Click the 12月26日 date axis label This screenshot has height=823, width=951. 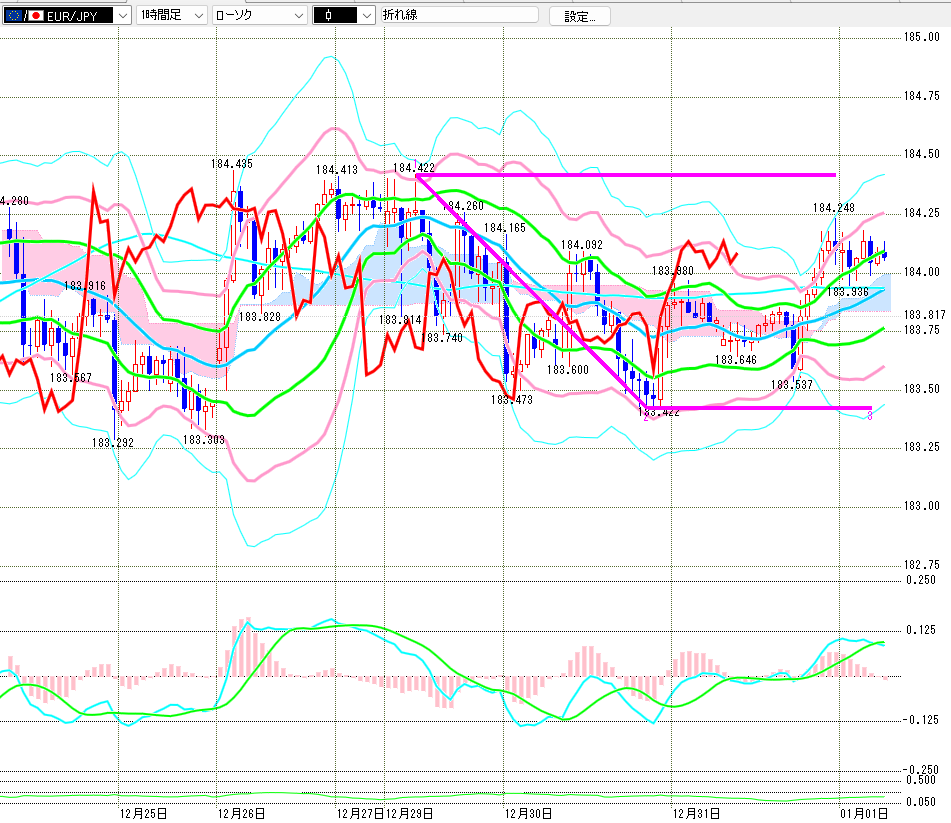[244, 814]
